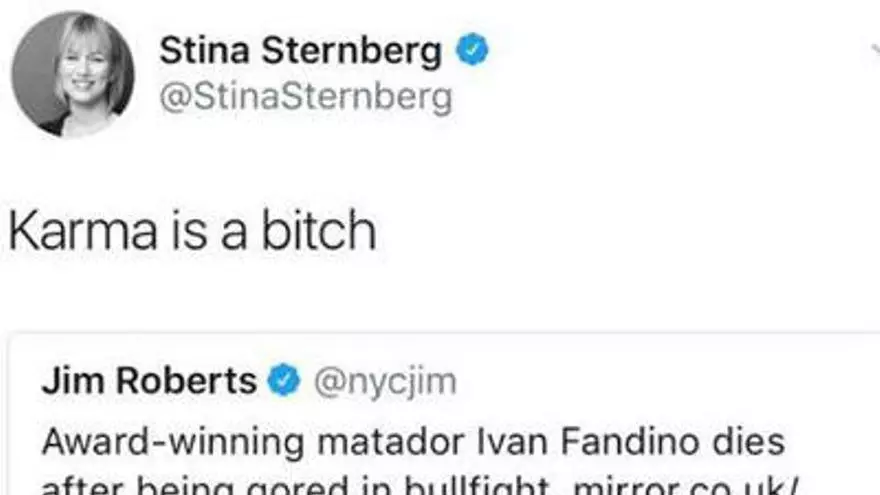Click the @StinaSternberg handle

[306, 98]
